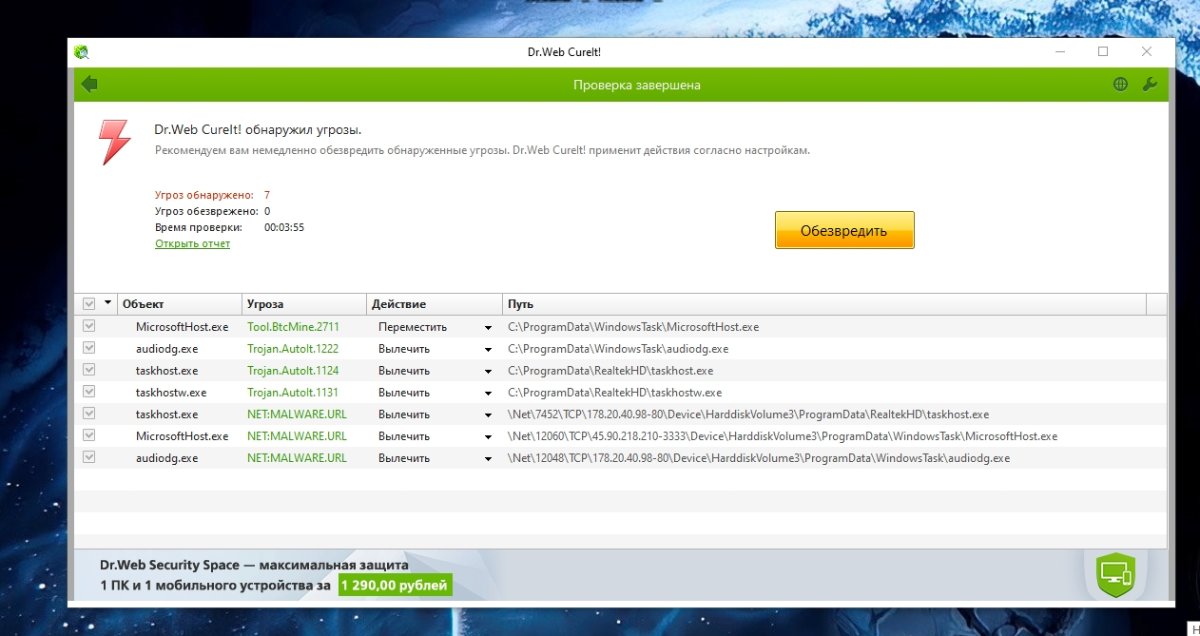Click the Dr.Web Security Space banner text
Viewport: 1200px width, 636px height.
(x=254, y=565)
